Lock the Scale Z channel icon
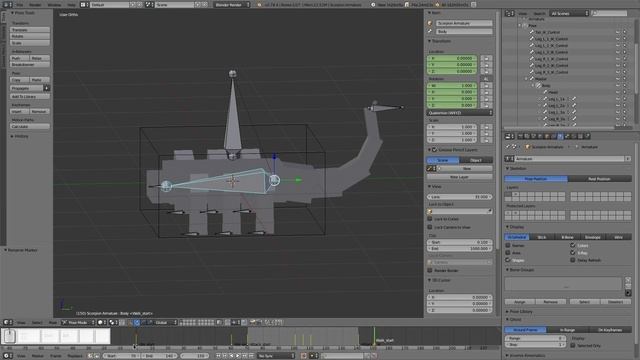 click(486, 140)
